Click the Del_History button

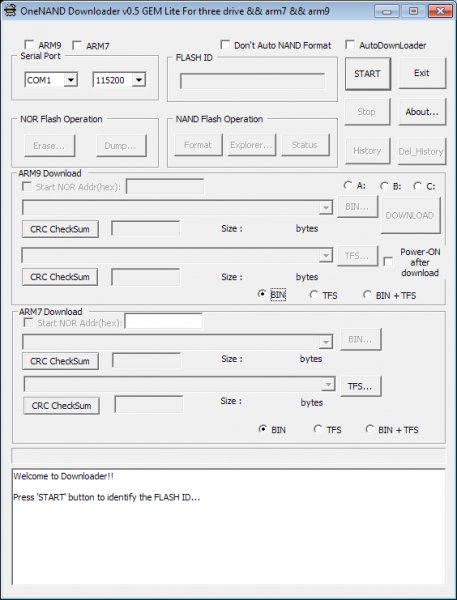pos(421,152)
